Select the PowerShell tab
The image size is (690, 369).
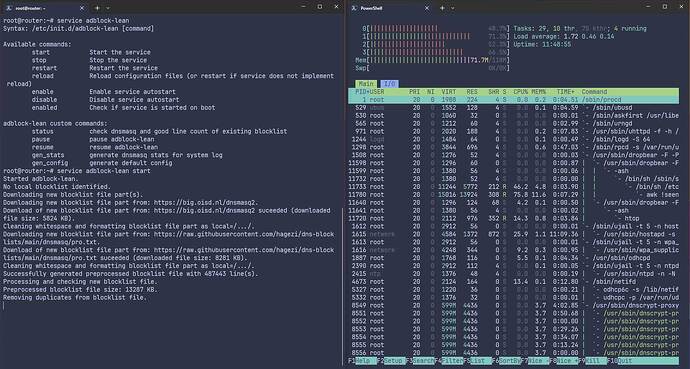(x=390, y=8)
